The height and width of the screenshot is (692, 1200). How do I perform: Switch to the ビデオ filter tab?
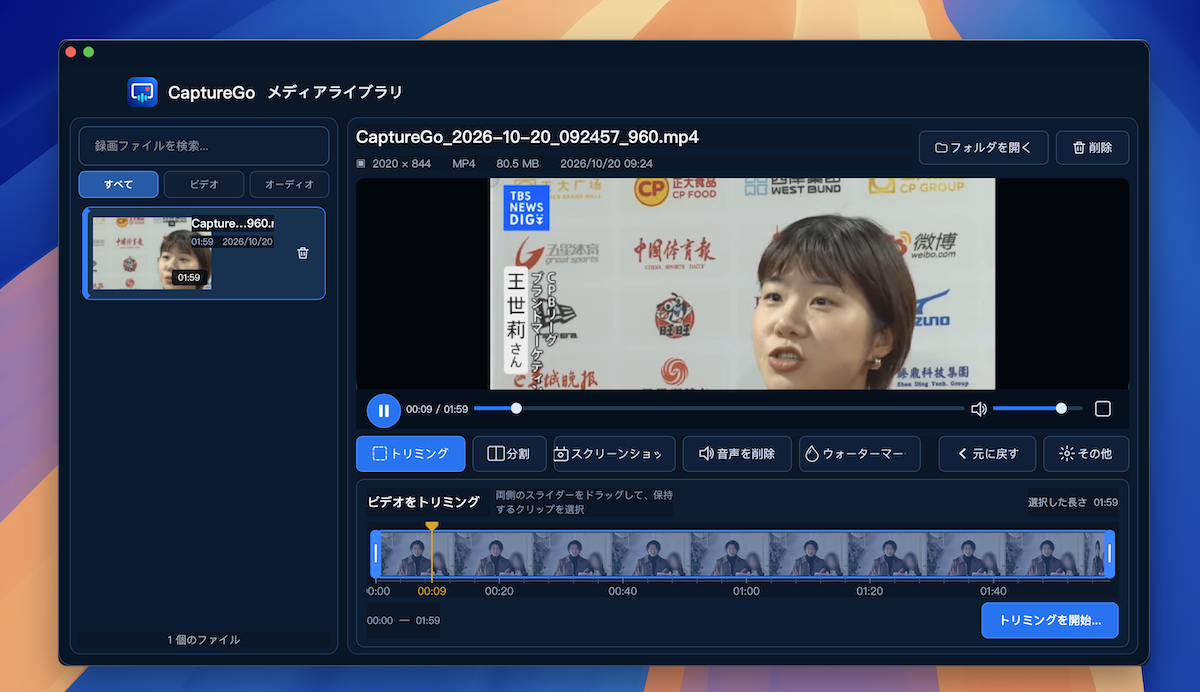click(204, 184)
